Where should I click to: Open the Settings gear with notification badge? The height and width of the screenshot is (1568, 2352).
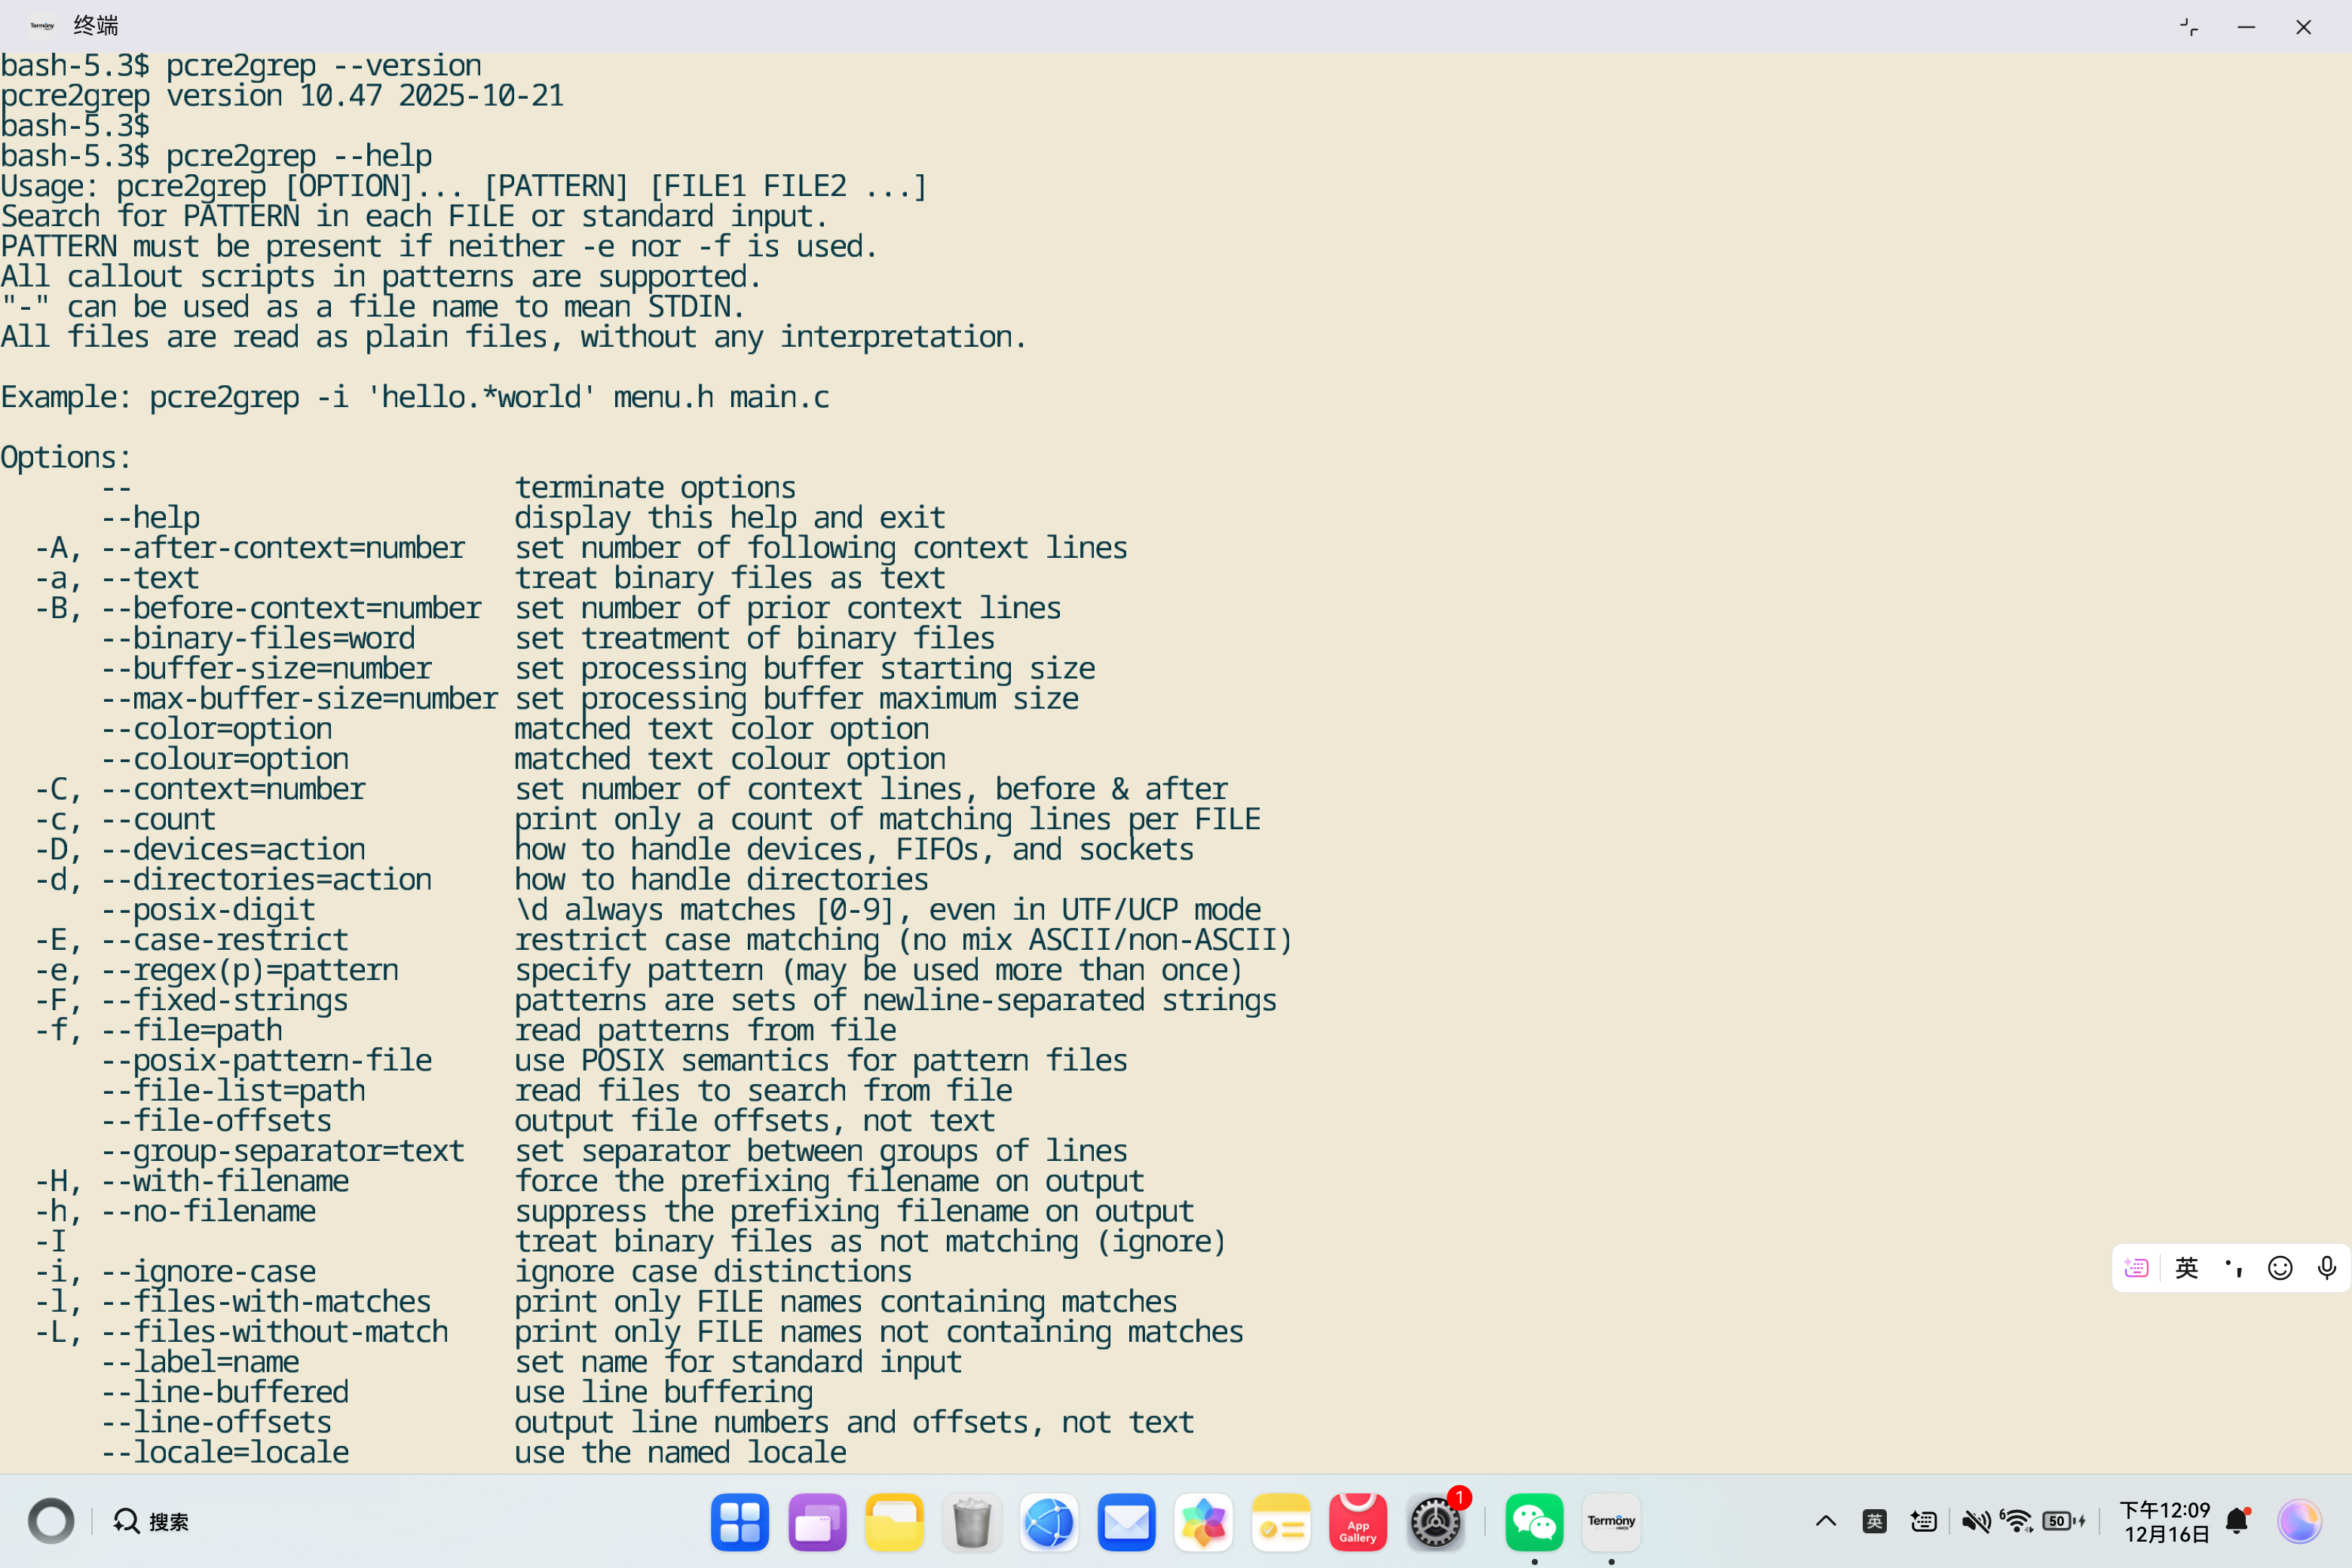1435,1521
